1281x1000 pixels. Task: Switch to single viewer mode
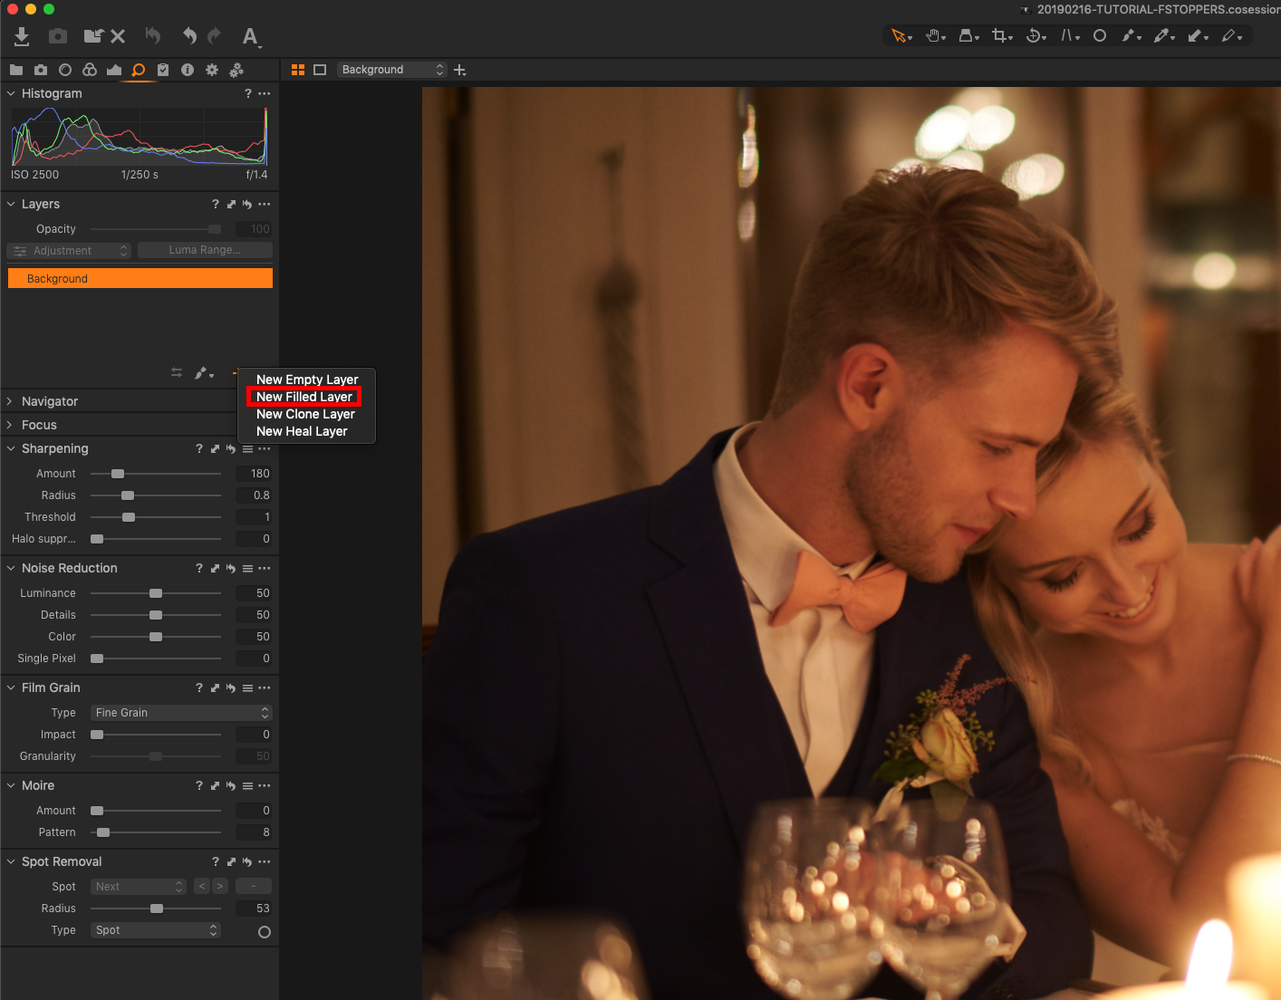click(320, 70)
